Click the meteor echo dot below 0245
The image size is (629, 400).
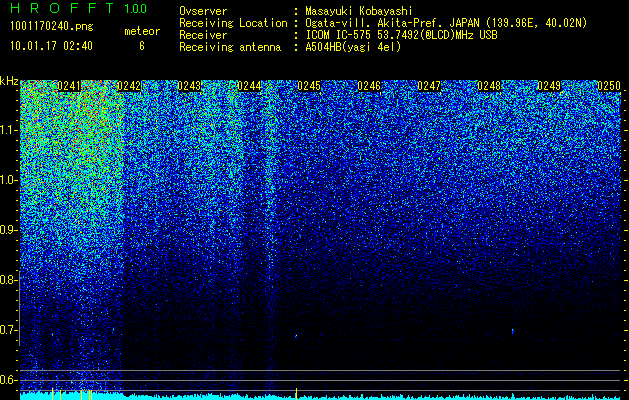[296, 336]
